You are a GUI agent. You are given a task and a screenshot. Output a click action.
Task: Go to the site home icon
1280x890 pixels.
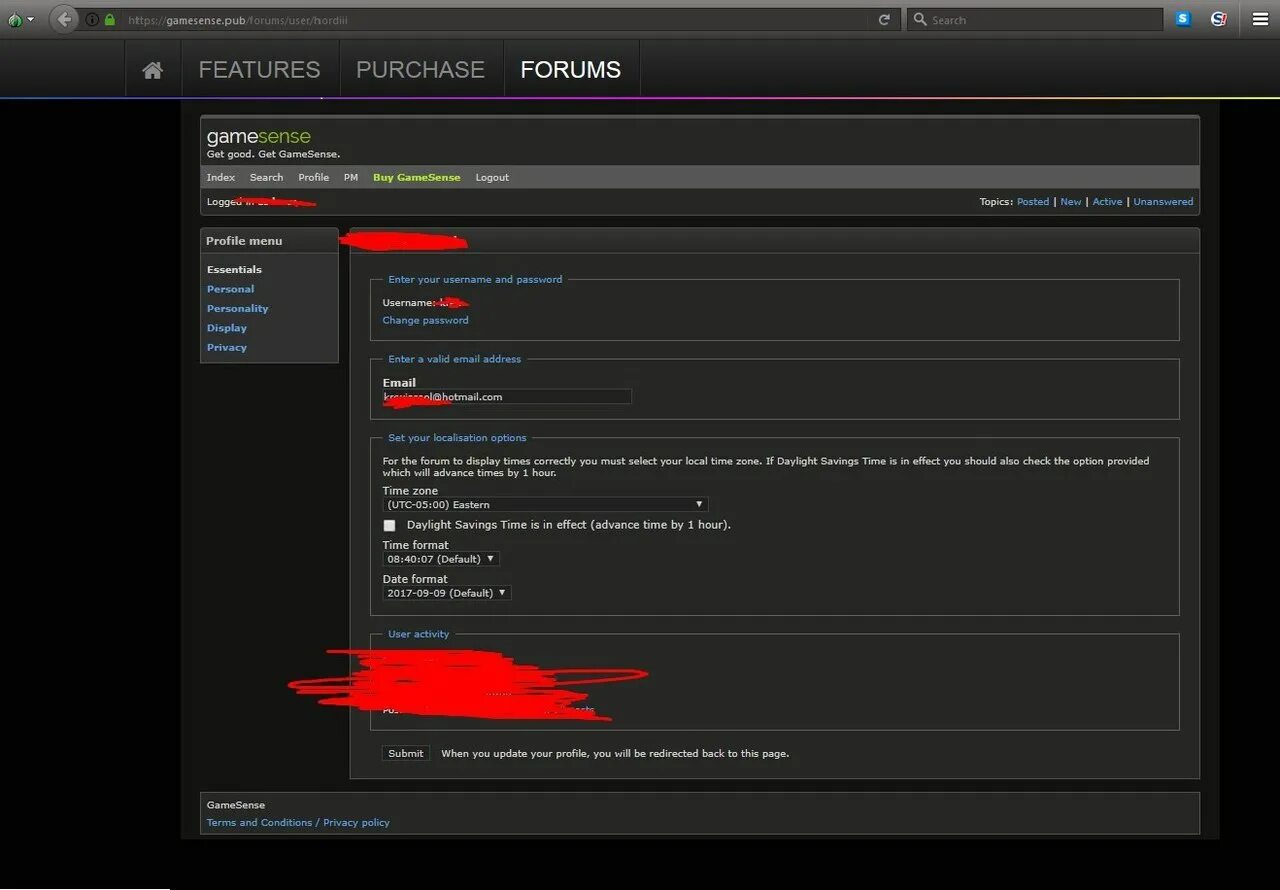[153, 69]
